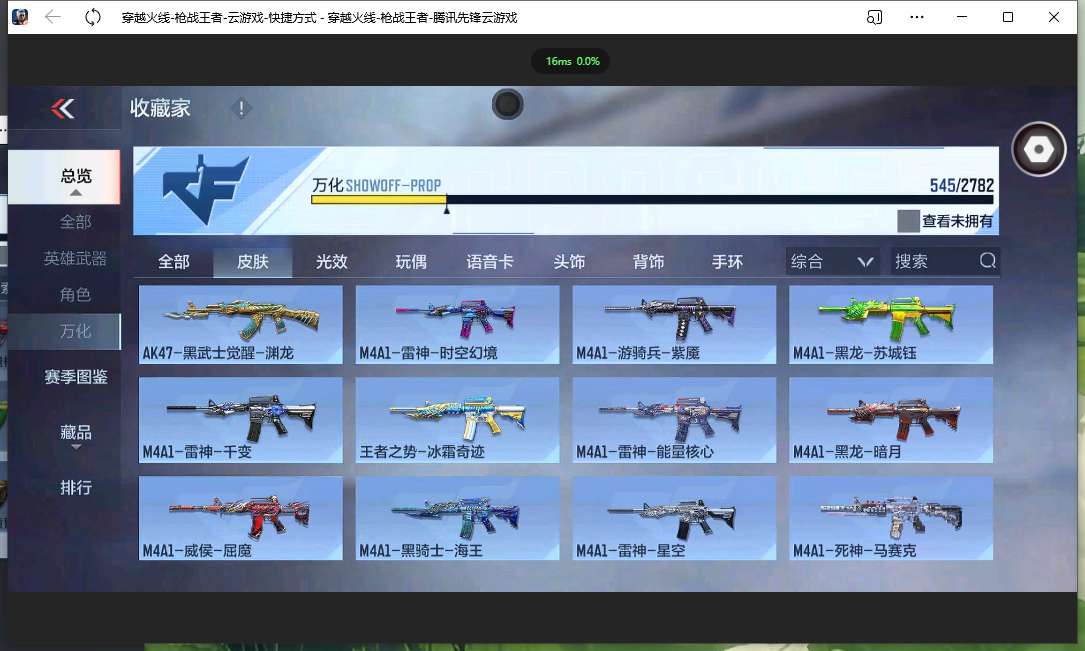Image resolution: width=1085 pixels, height=651 pixels.
Task: Open M4A1-雷神-千变 skin card
Action: pos(241,420)
